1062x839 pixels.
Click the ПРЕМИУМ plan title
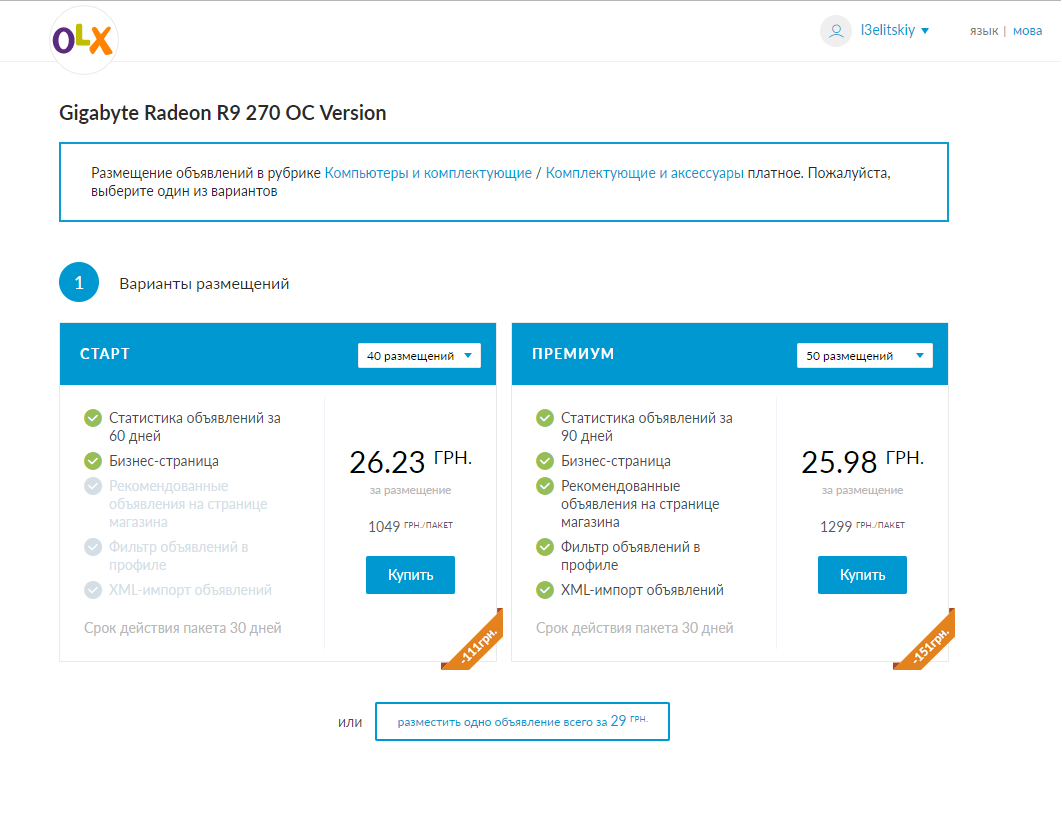pyautogui.click(x=573, y=354)
